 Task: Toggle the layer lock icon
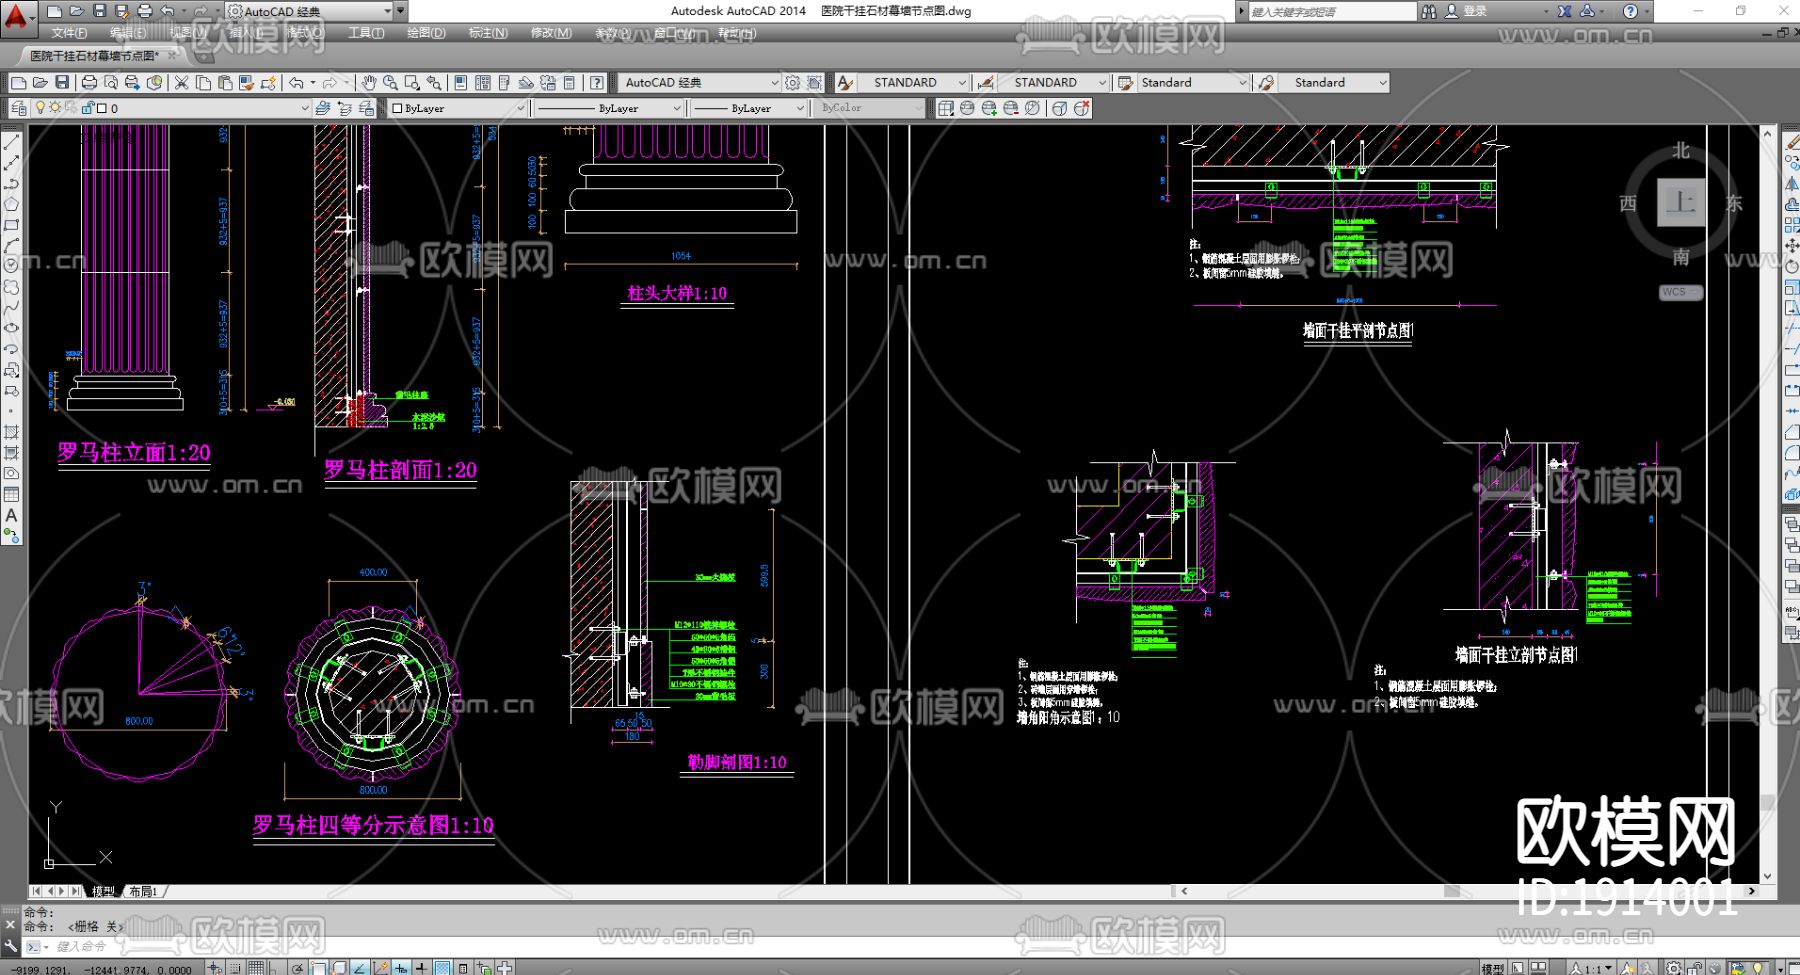click(87, 108)
